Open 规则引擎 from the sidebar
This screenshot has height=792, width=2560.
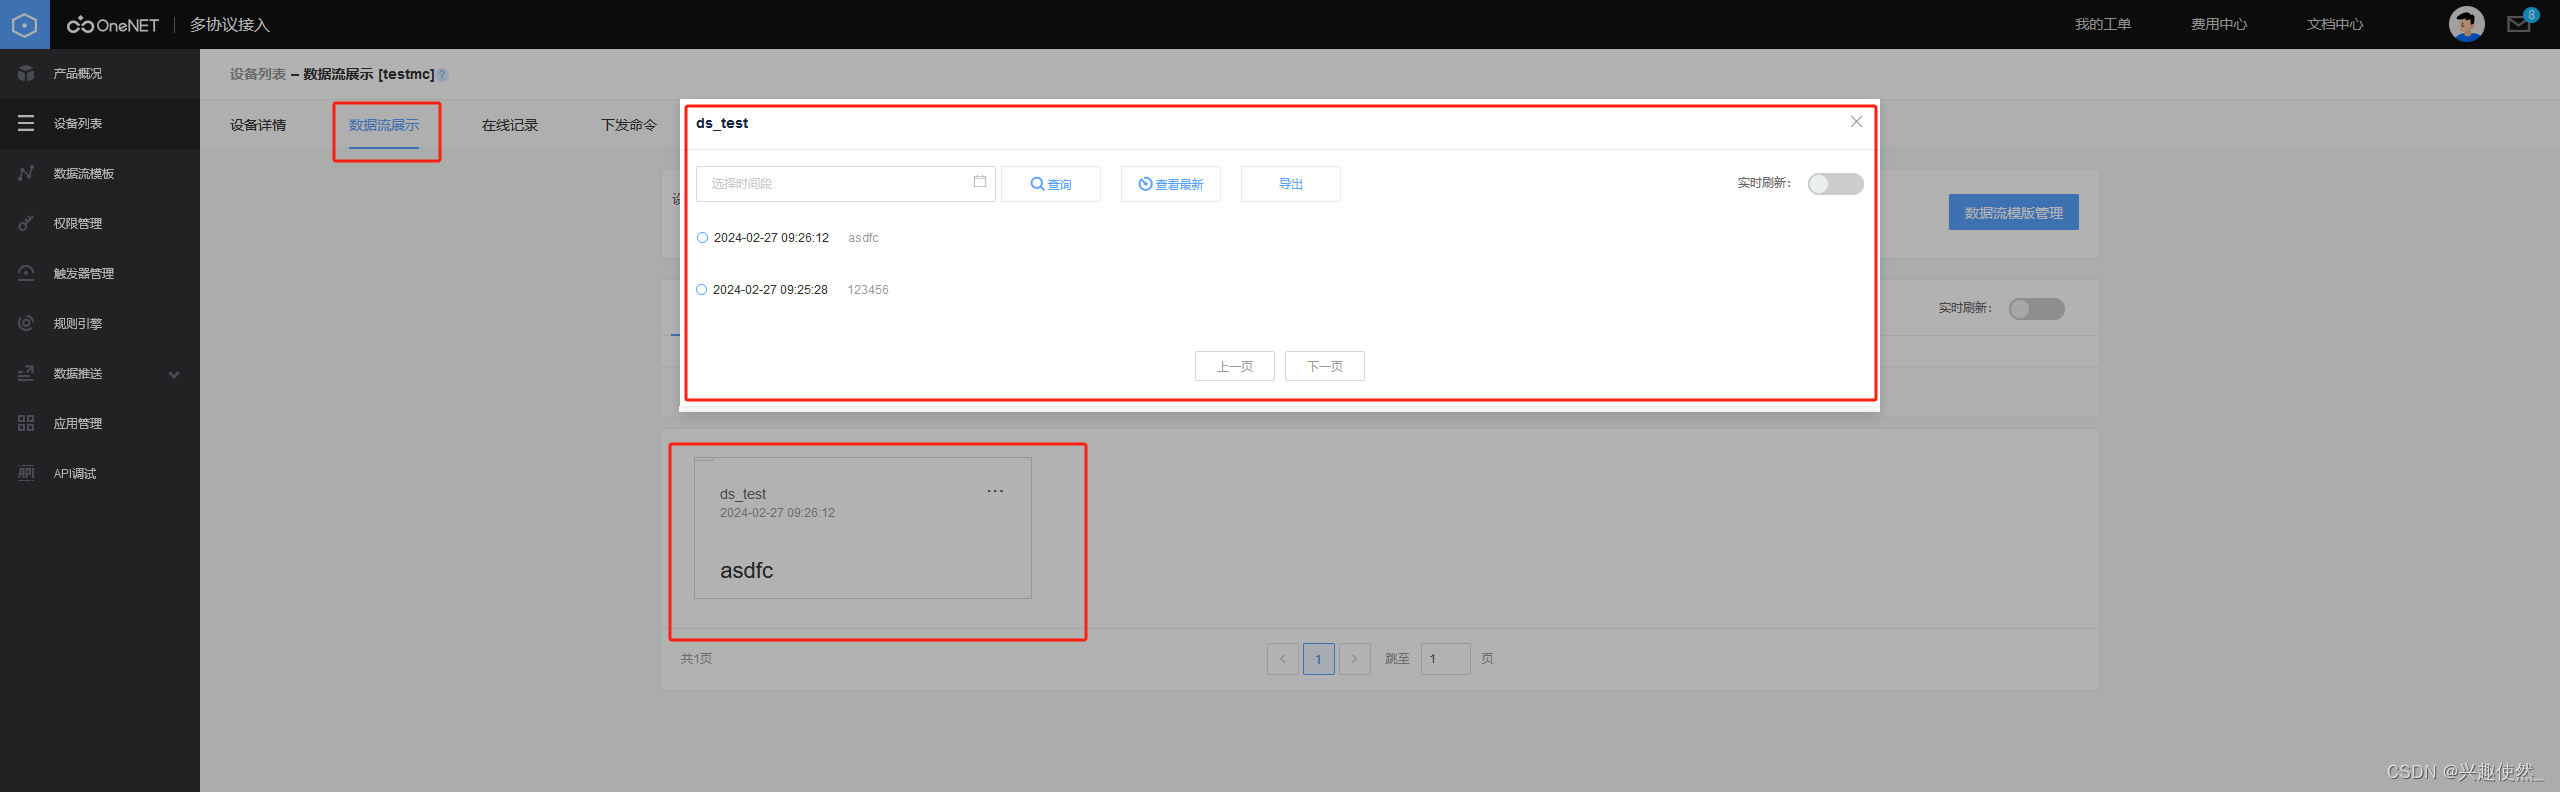[x=77, y=324]
